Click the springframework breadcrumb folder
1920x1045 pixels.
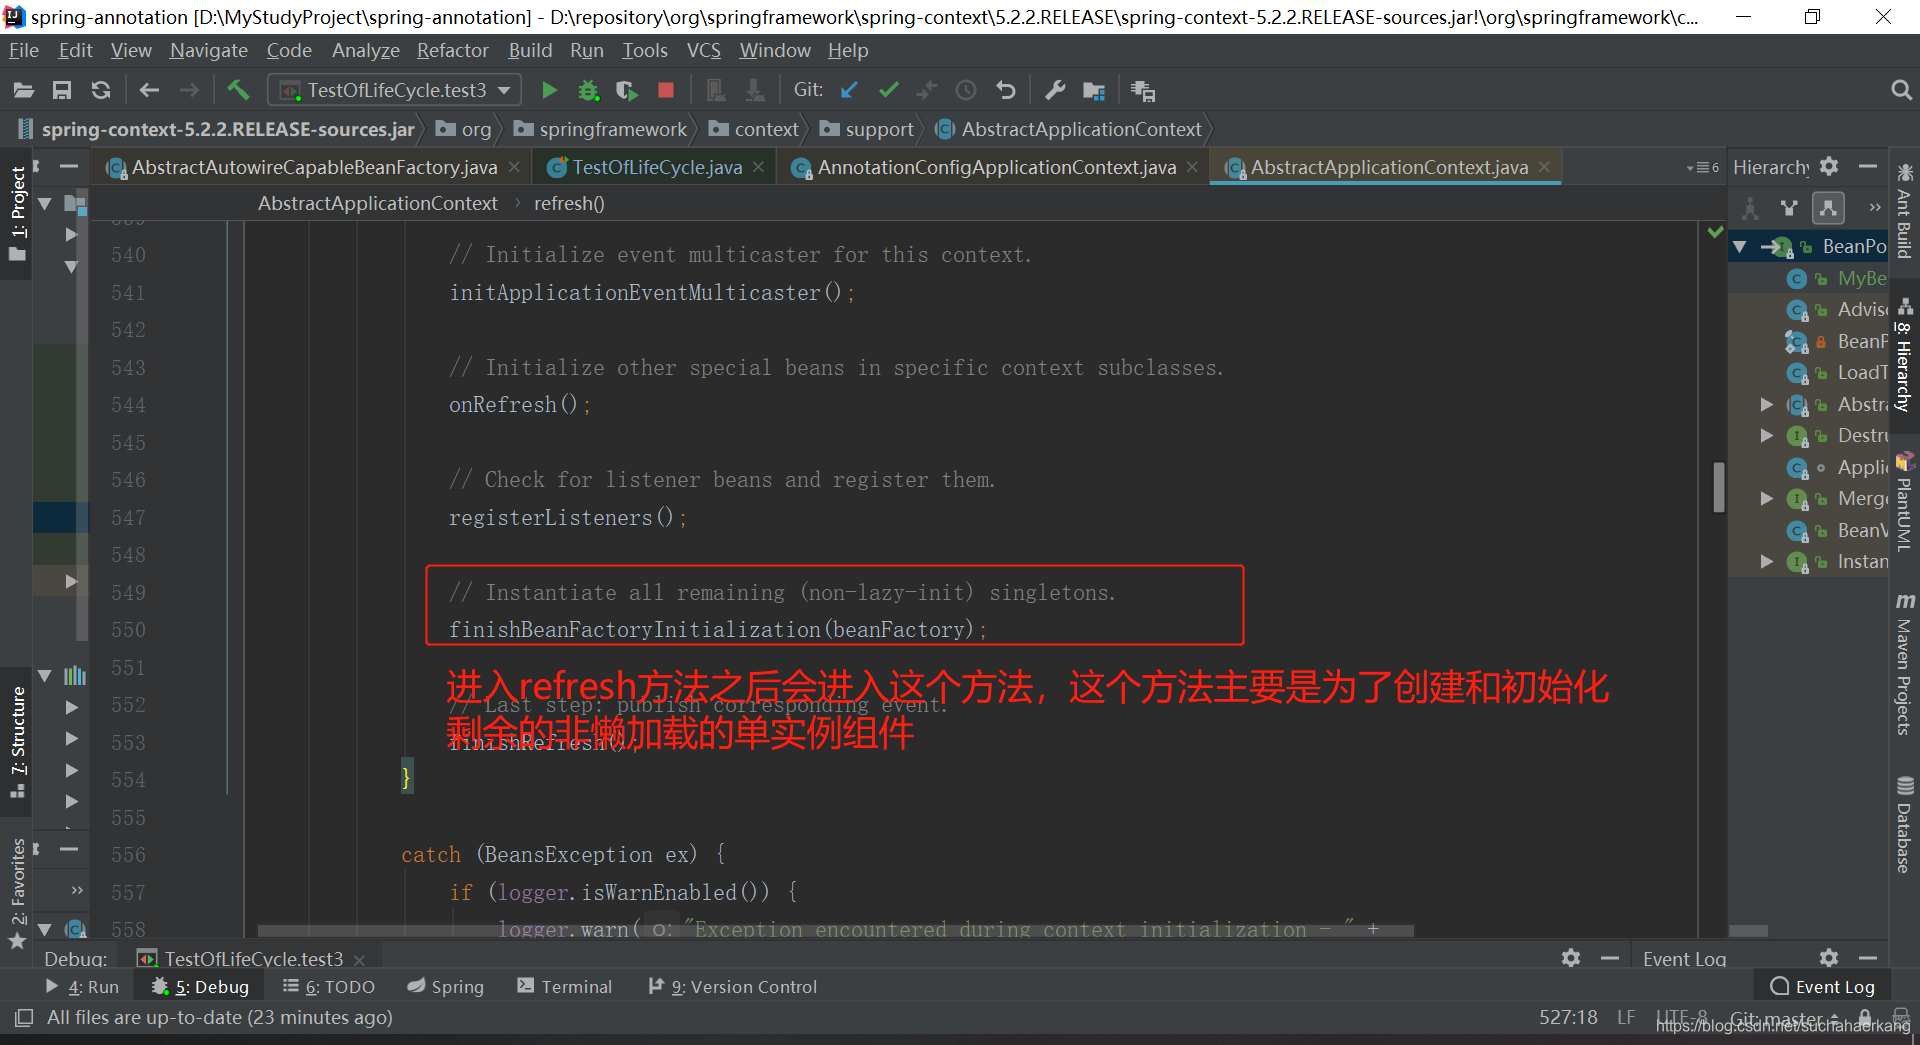point(601,129)
